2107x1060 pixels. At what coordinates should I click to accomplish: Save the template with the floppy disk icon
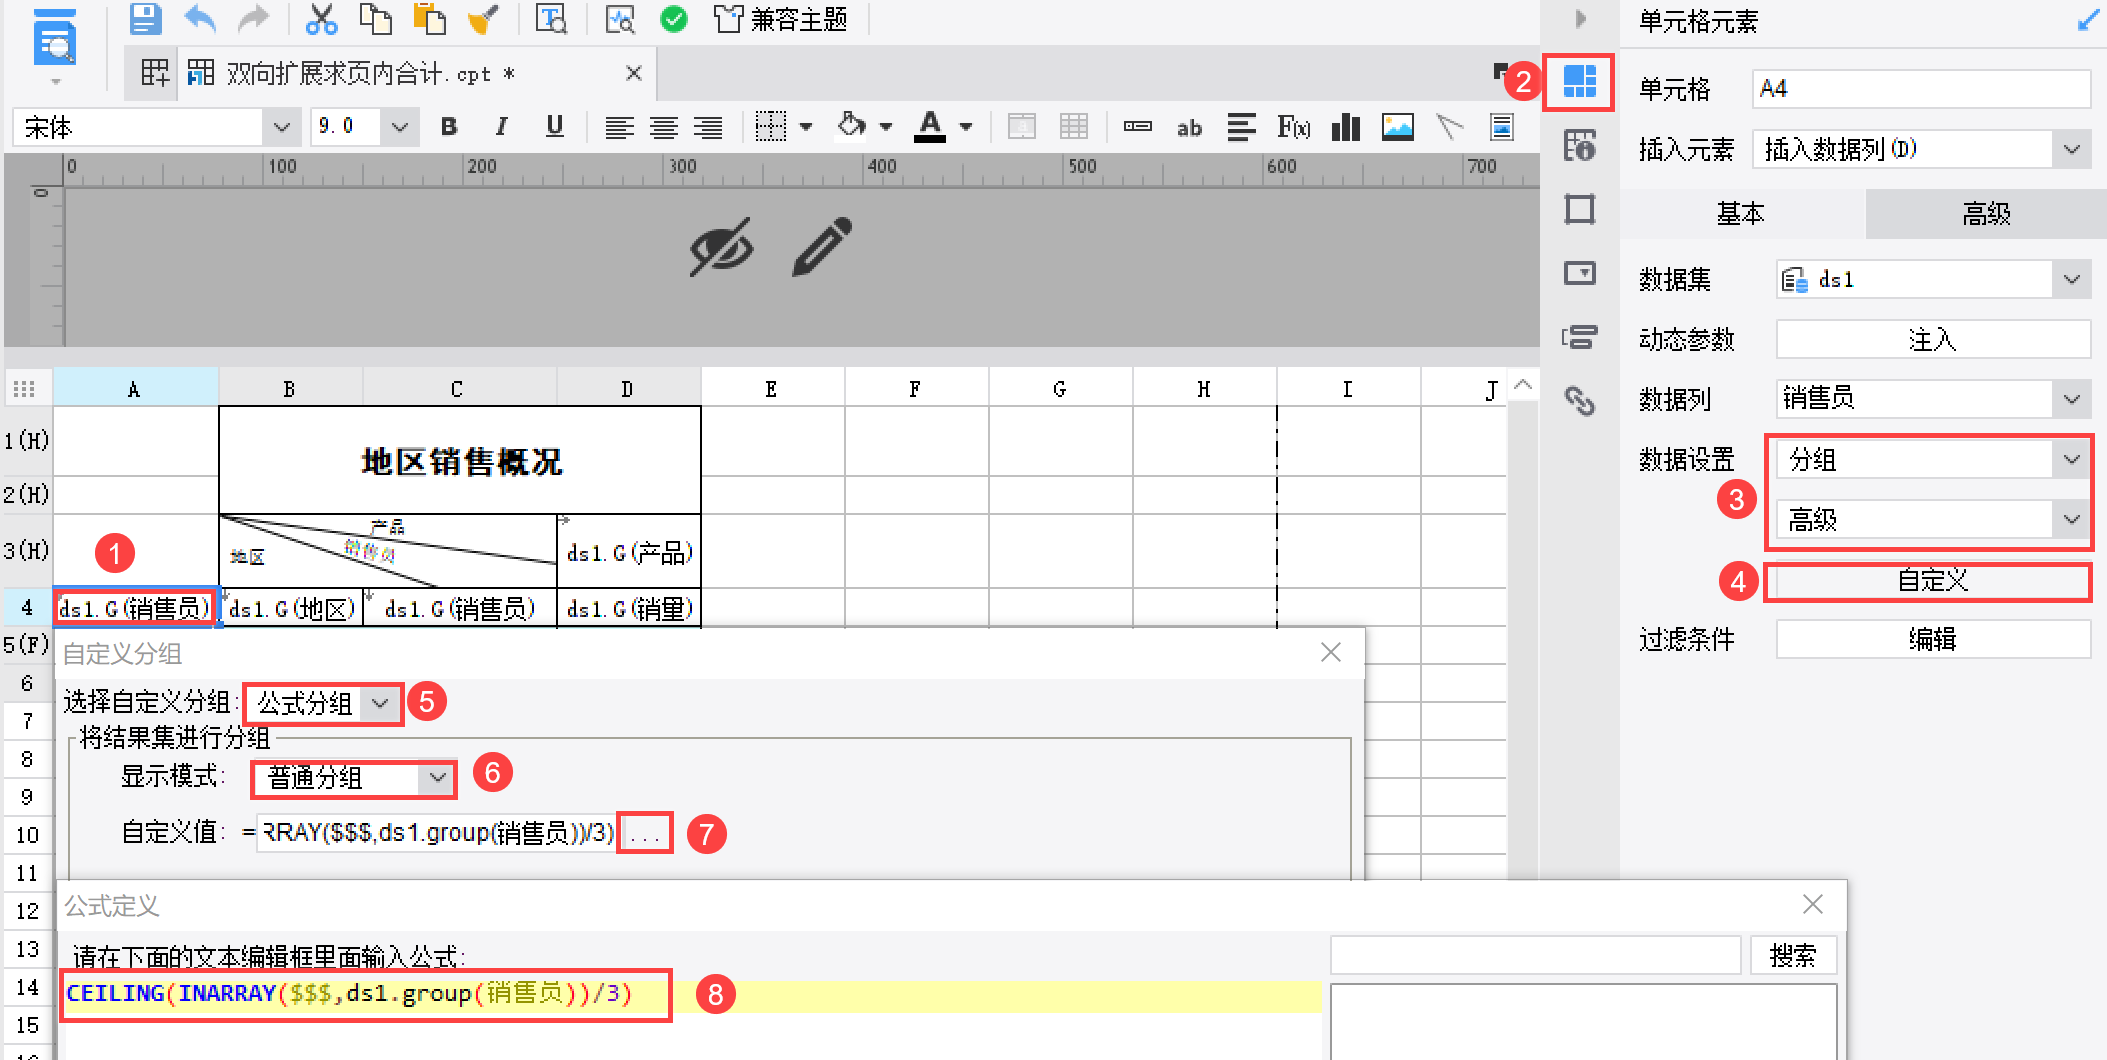point(146,19)
